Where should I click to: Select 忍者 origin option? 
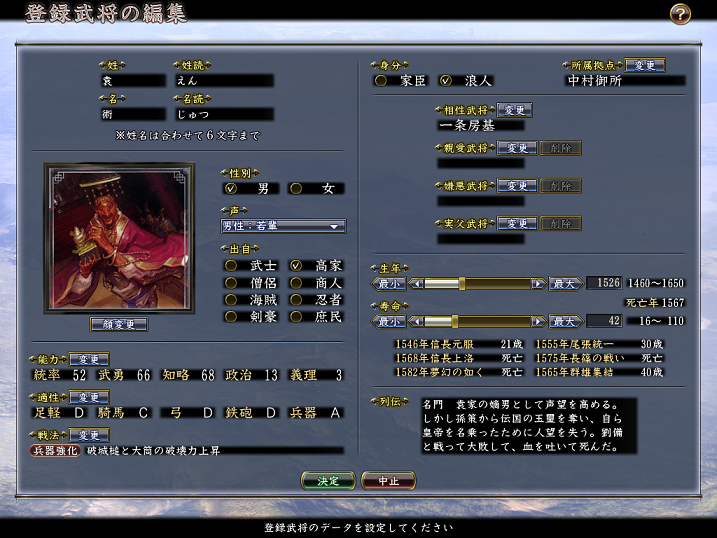296,300
